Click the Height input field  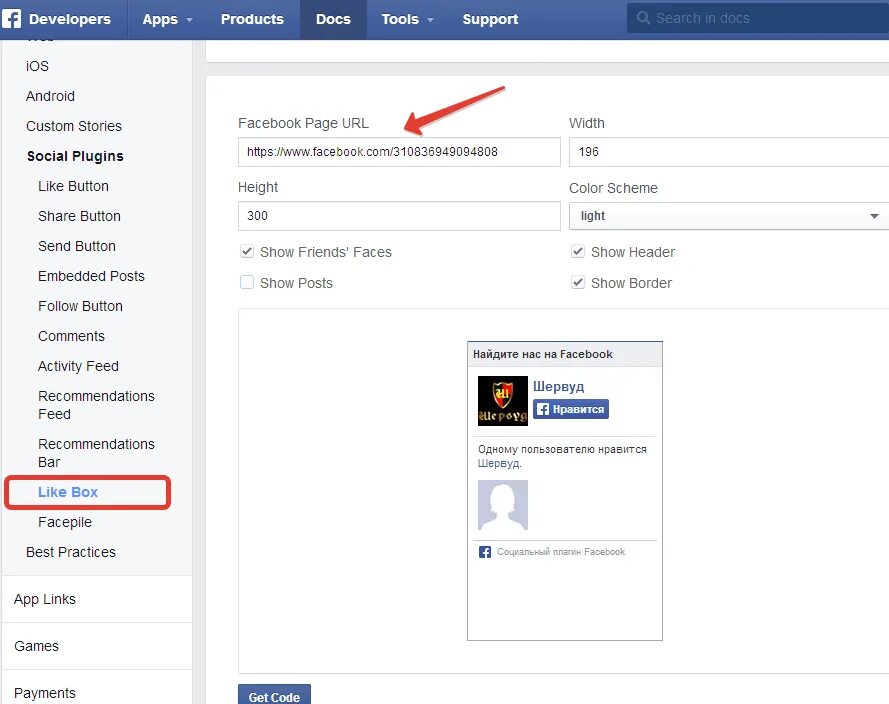click(x=399, y=216)
